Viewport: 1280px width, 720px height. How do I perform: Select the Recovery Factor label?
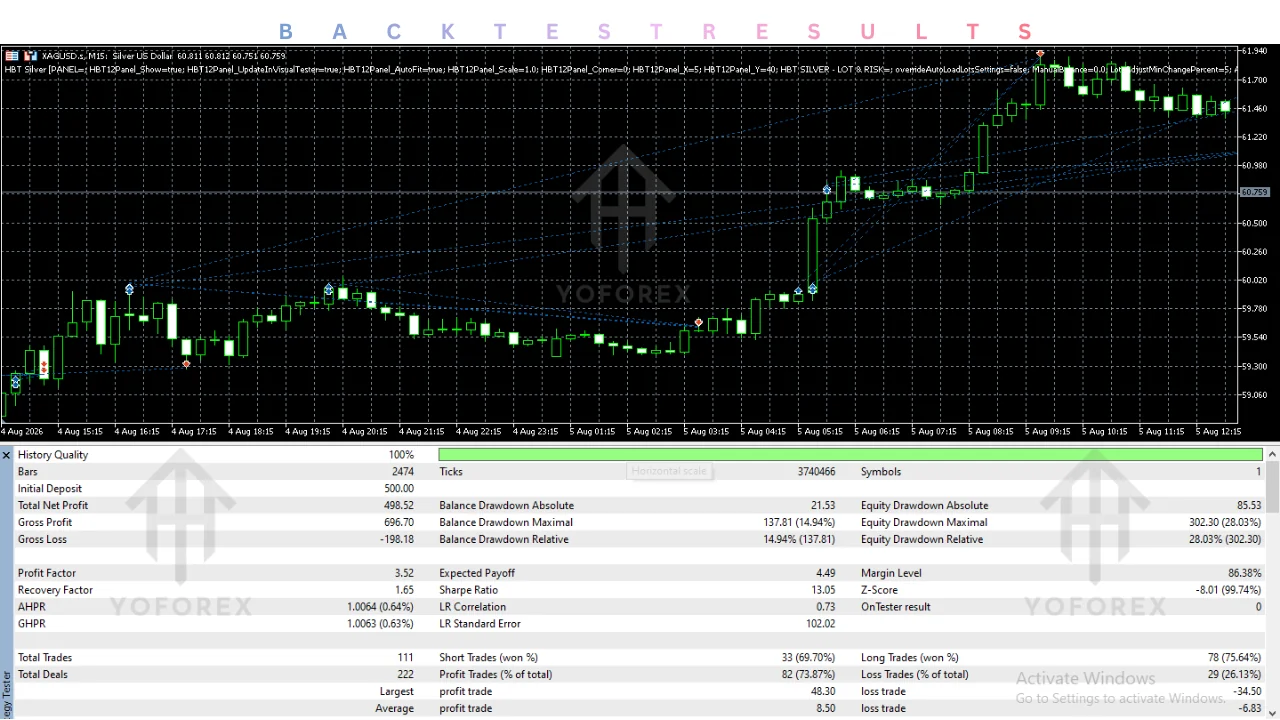55,591
